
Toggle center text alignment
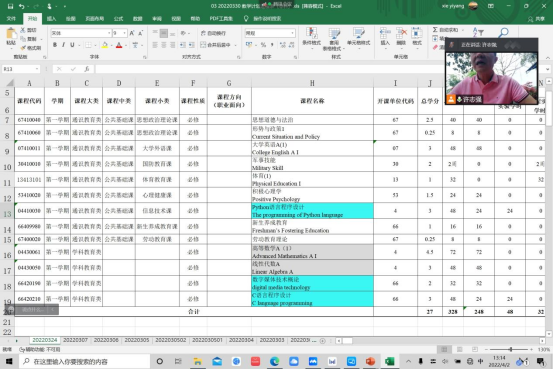[164, 45]
